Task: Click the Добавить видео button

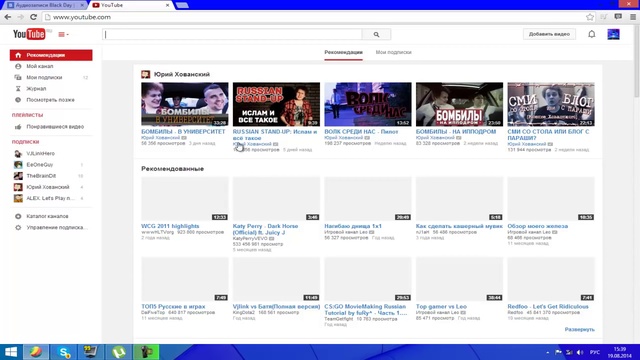Action: coord(549,34)
